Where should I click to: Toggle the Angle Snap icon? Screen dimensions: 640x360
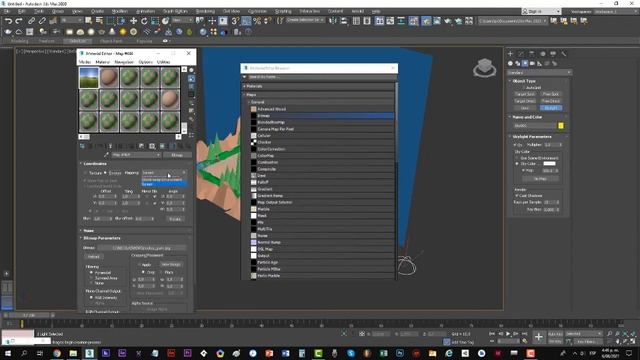pos(246,20)
